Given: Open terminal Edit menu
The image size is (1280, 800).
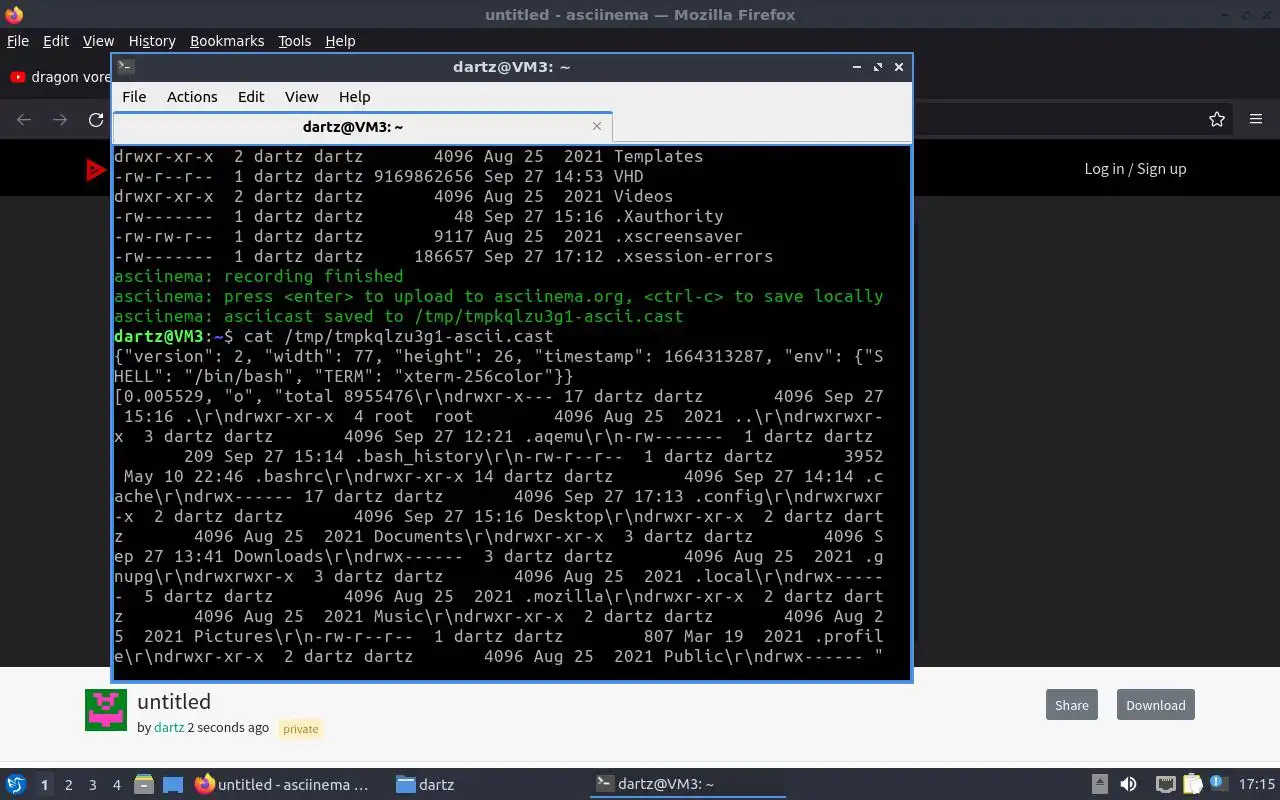Looking at the screenshot, I should [x=251, y=97].
